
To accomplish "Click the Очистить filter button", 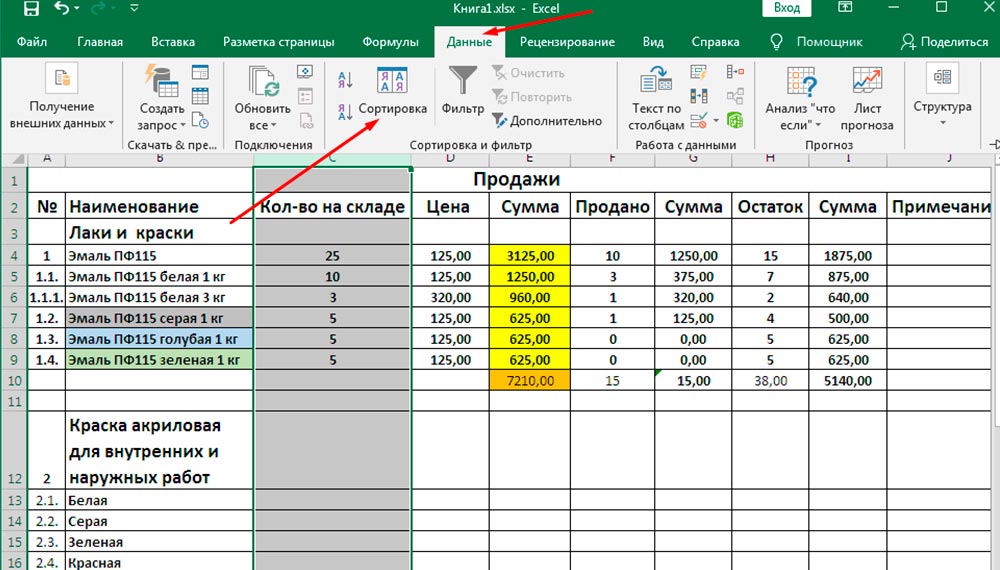I will click(528, 73).
